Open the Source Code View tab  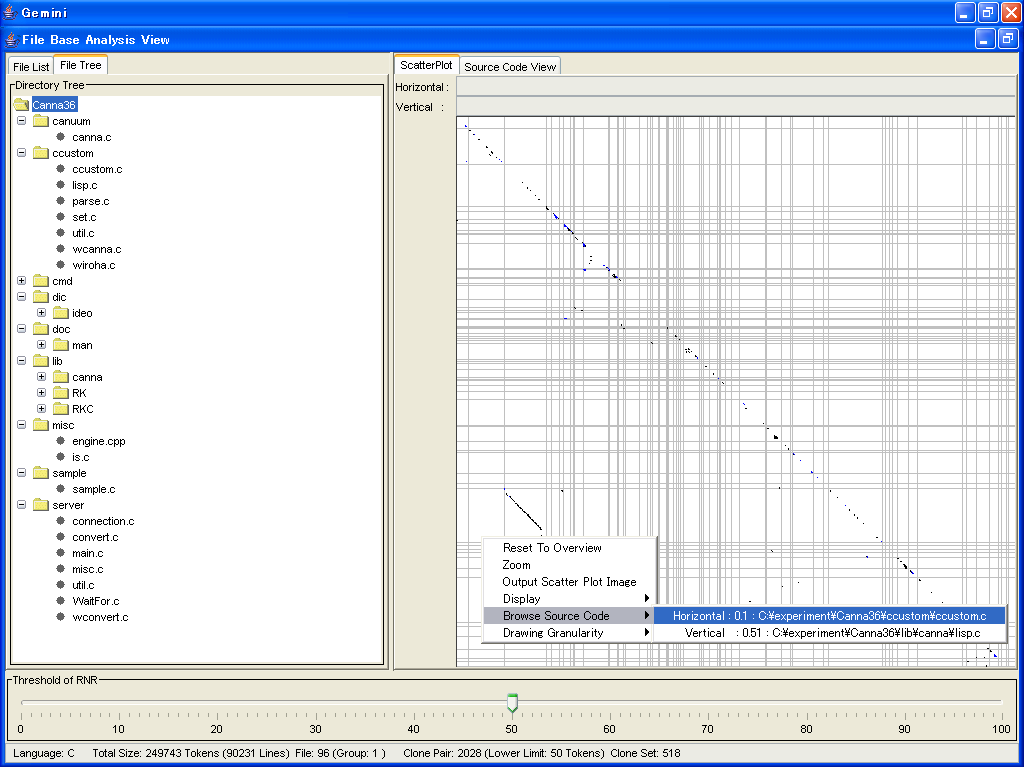(x=510, y=67)
